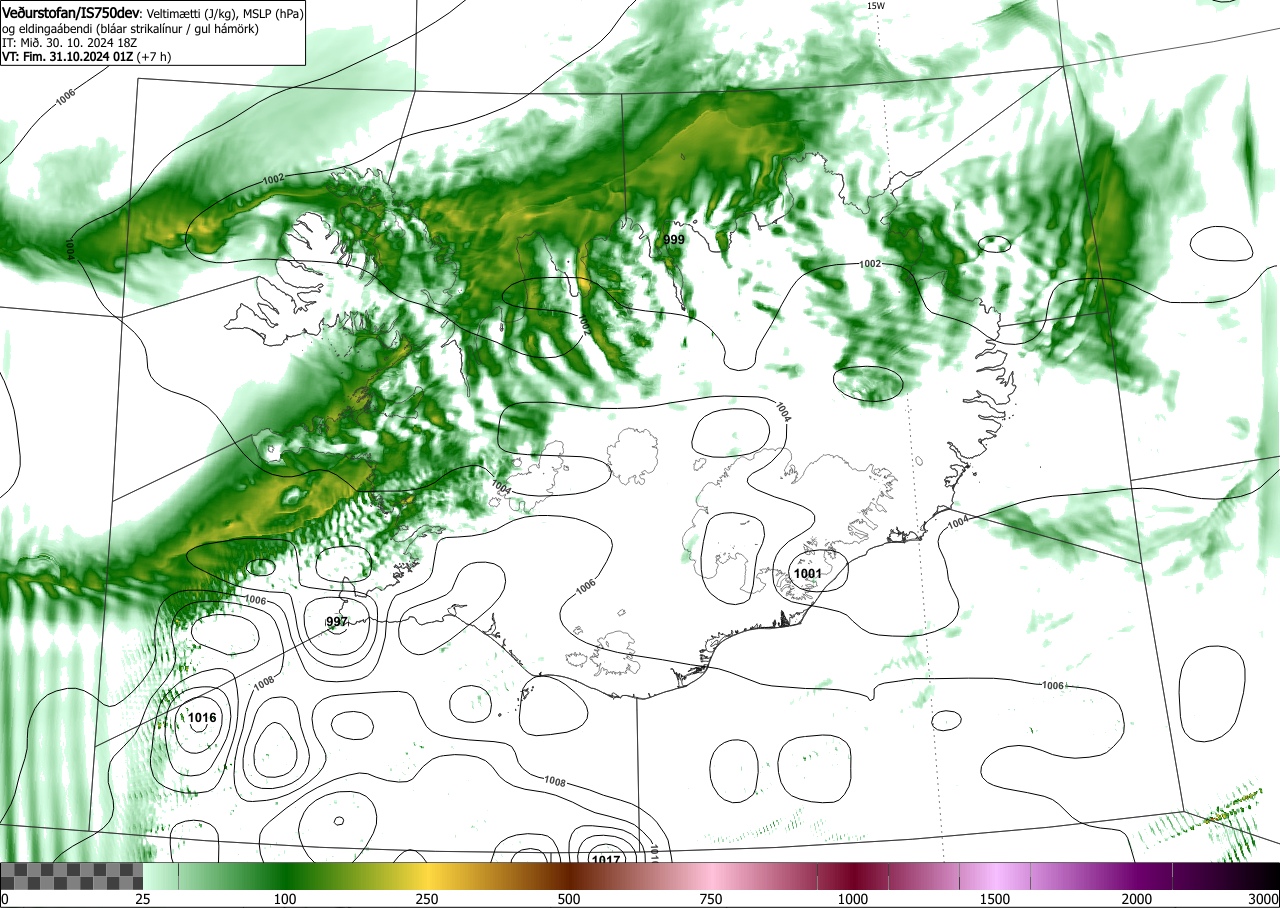
Task: Click the "750" tick on the color scale
Action: click(711, 899)
